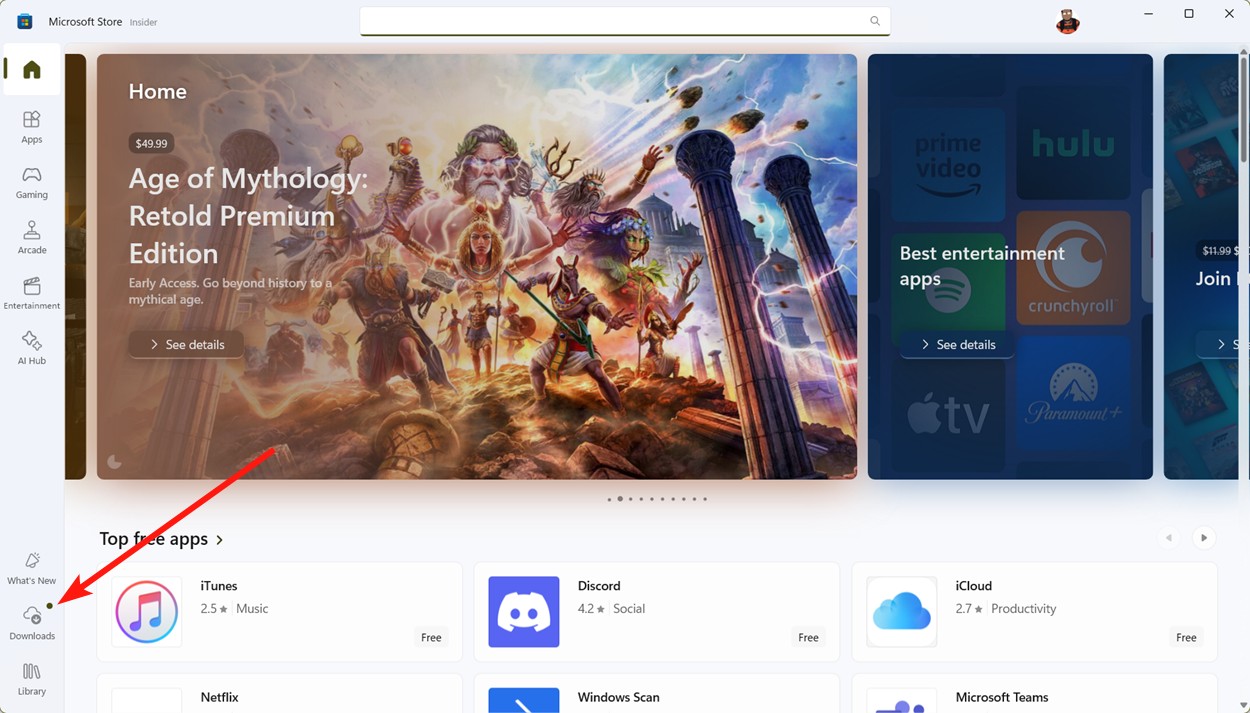Viewport: 1250px width, 713px height.
Task: Open the Netflix app card
Action: pyautogui.click(x=279, y=693)
